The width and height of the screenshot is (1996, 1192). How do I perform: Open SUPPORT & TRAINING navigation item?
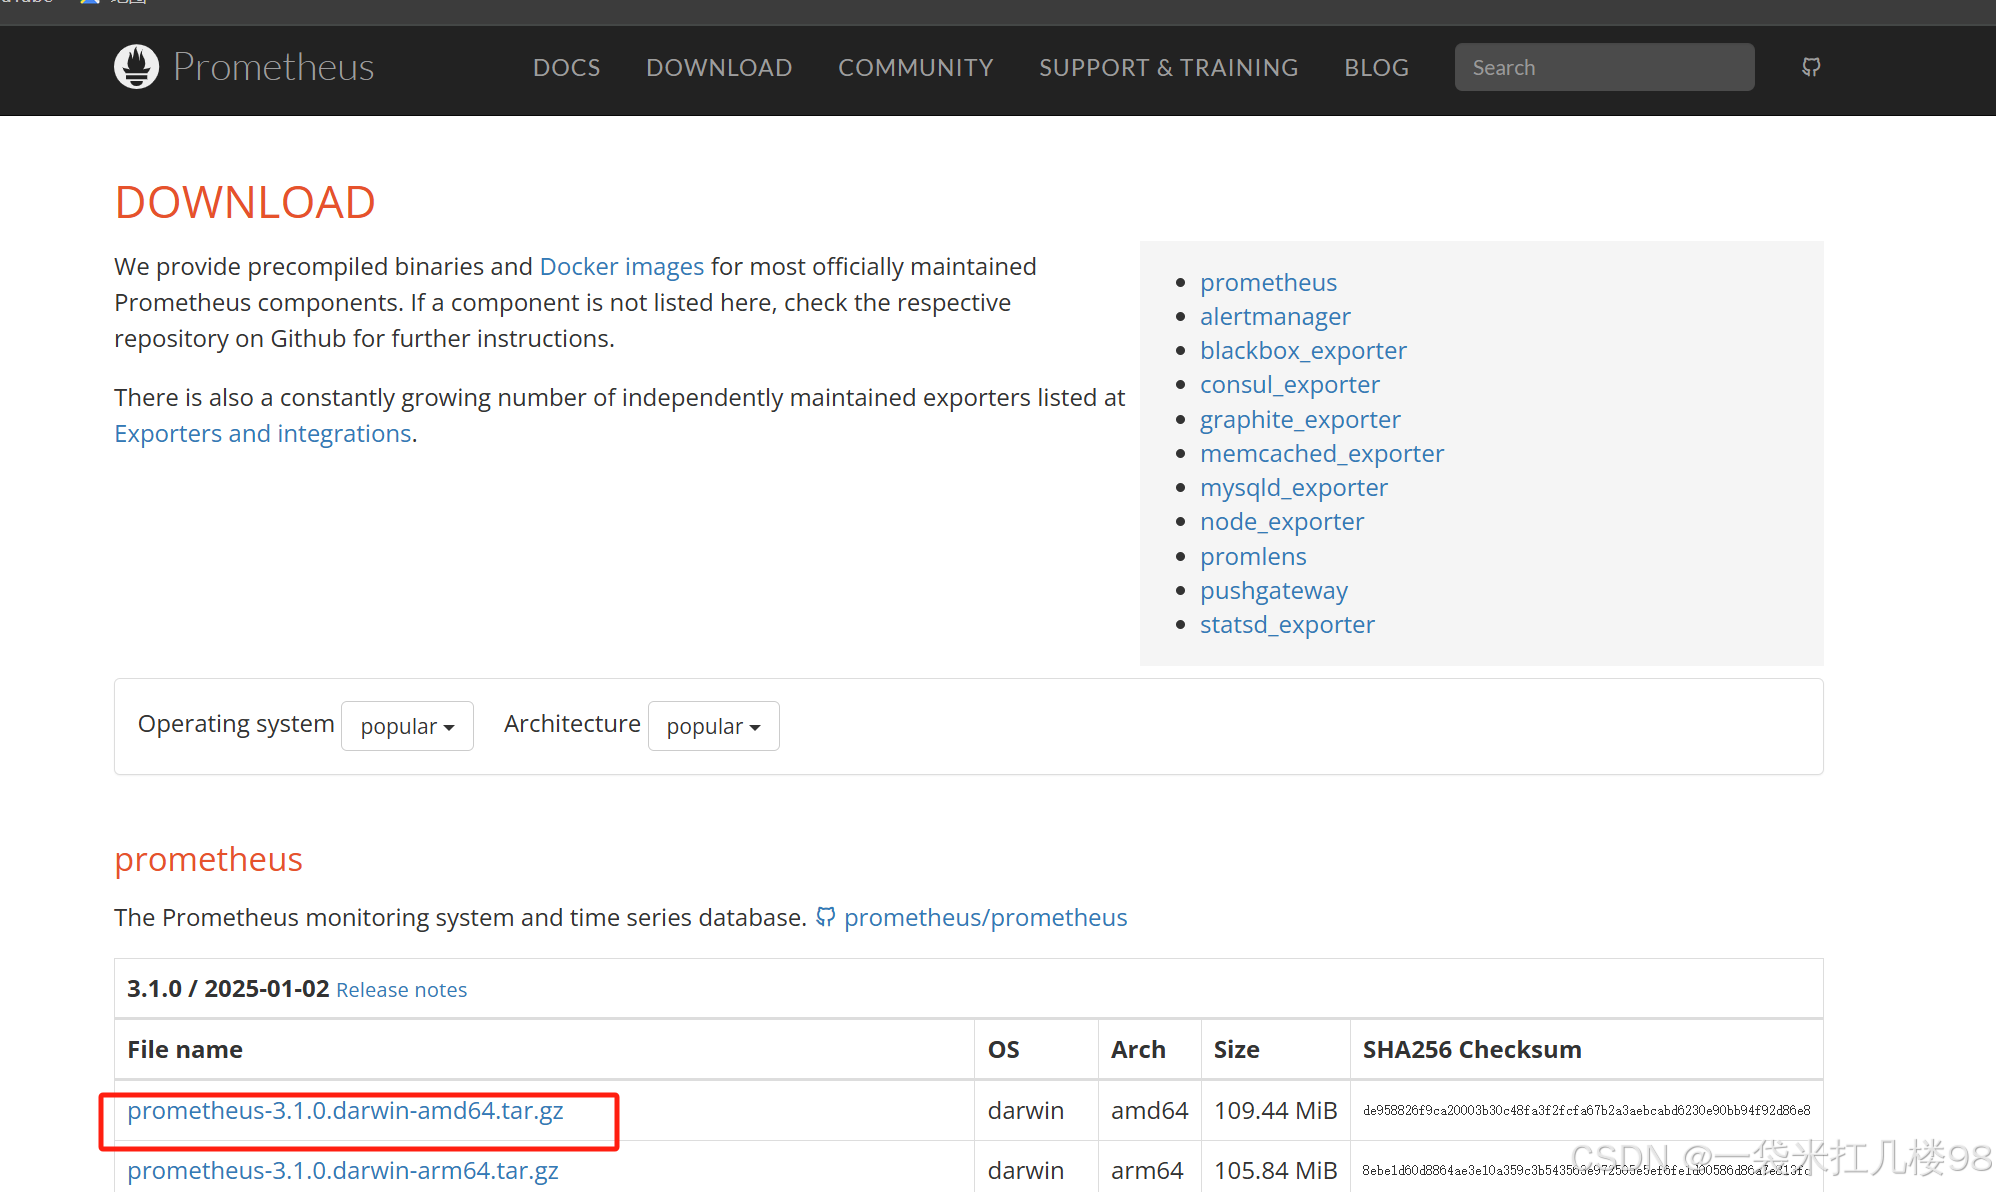[1169, 67]
